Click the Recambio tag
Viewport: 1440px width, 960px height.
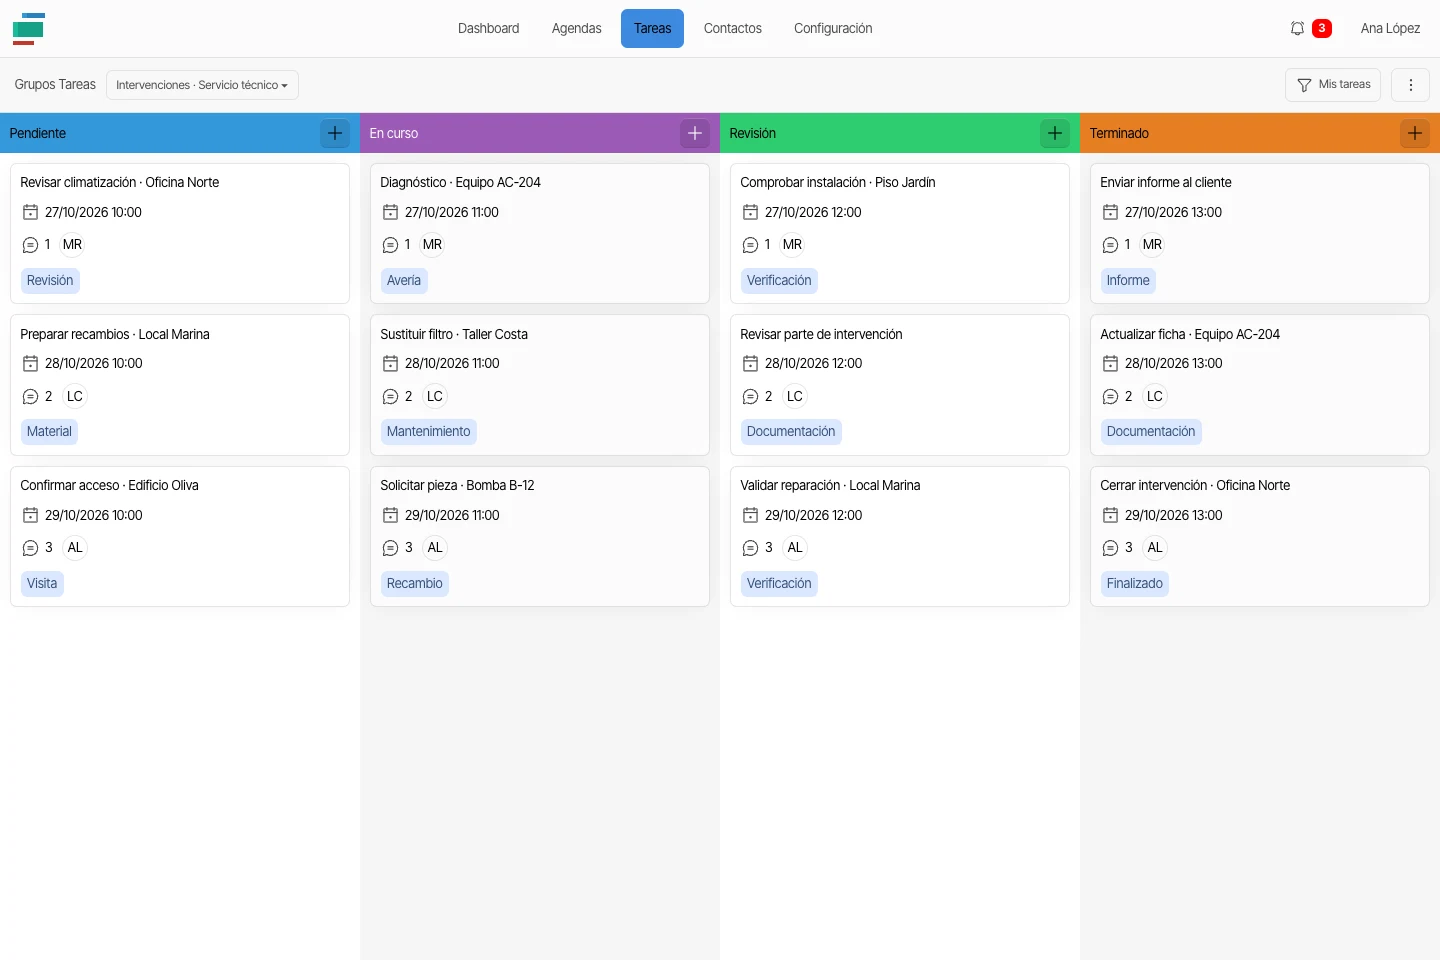[414, 584]
